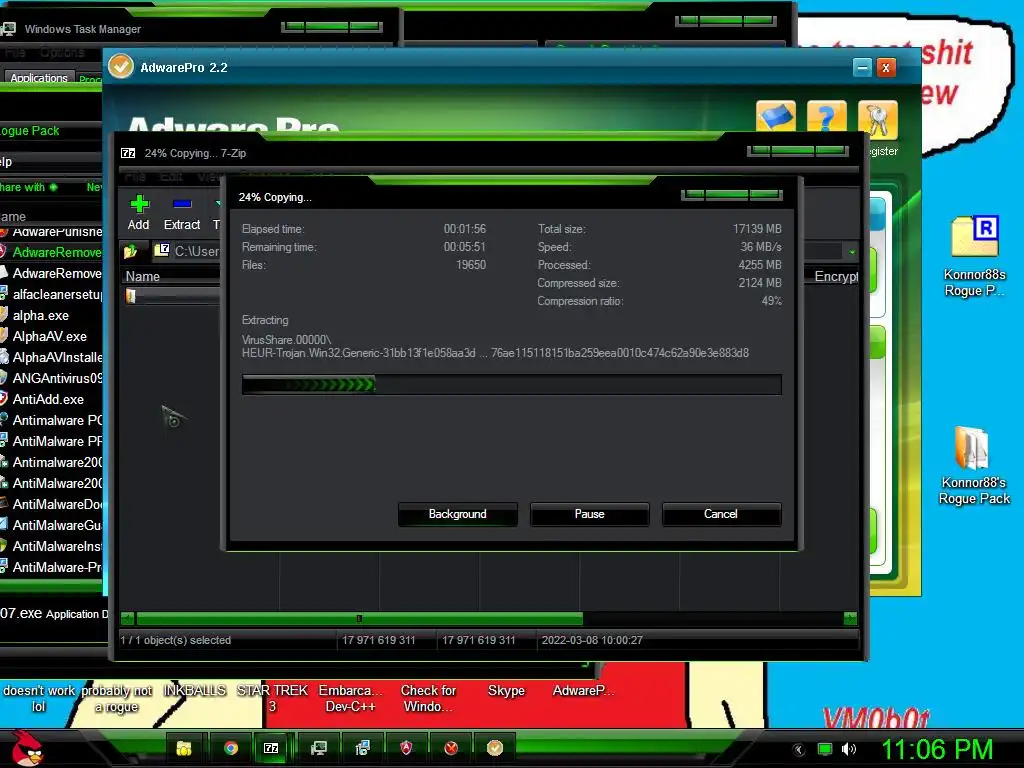The height and width of the screenshot is (768, 1024).
Task: Open Konnor88s Rogue P... folder with R badge
Action: (x=974, y=256)
